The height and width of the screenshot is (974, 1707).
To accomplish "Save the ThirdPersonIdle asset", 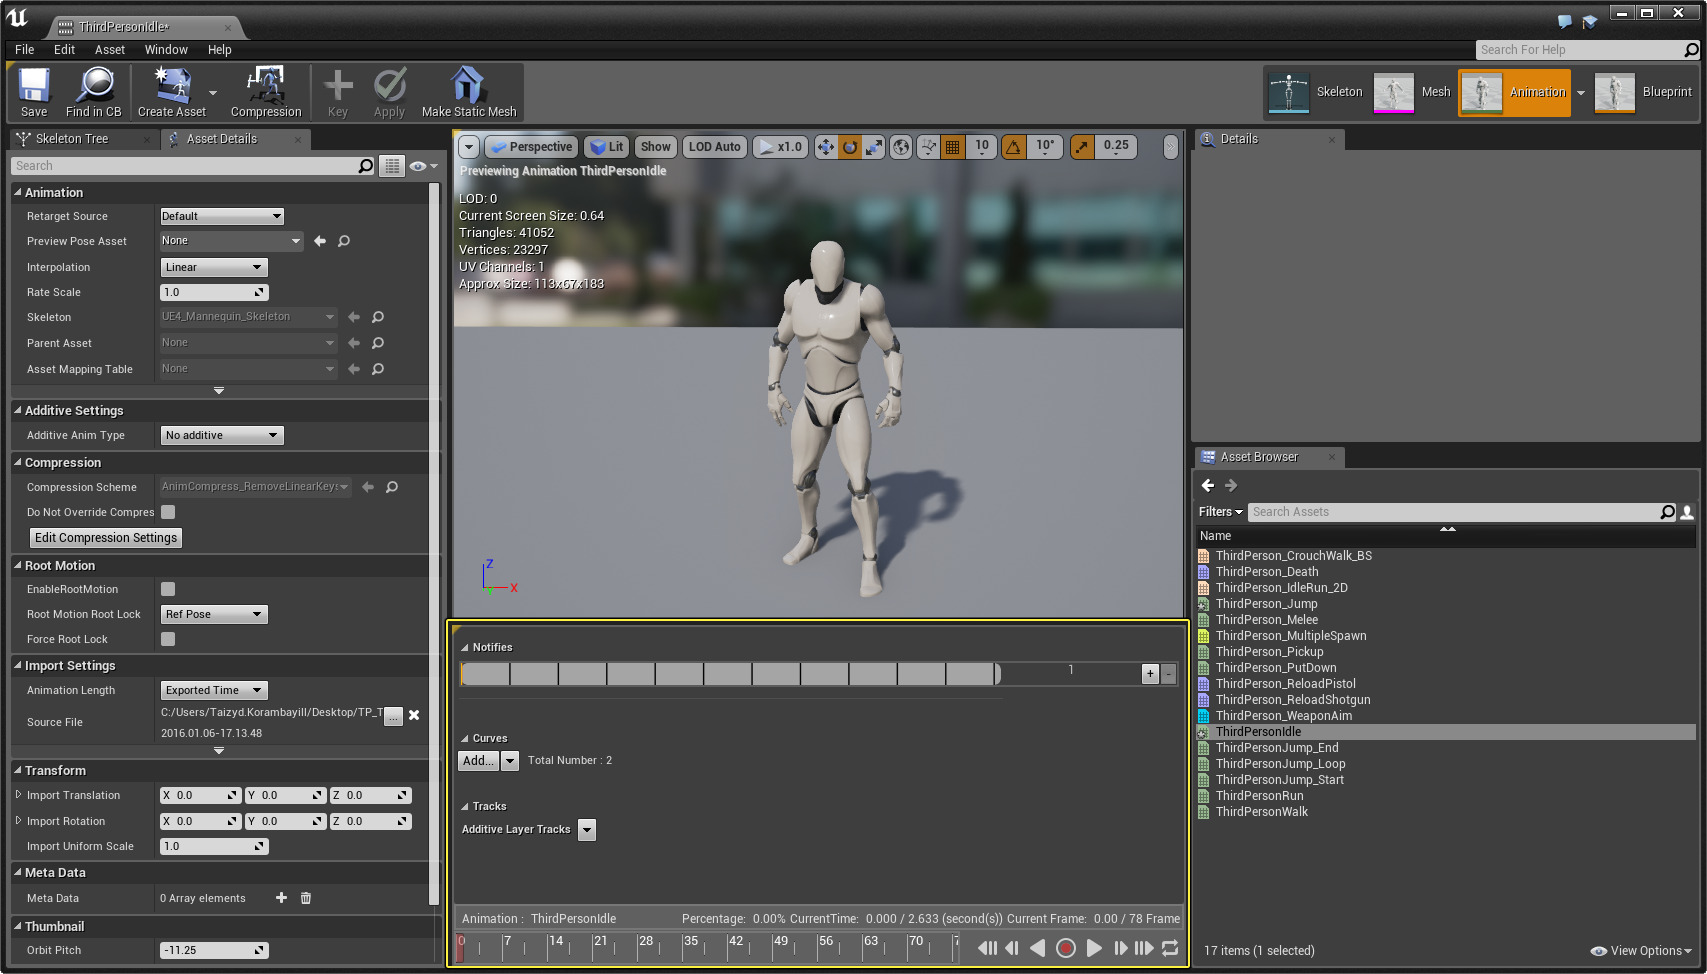I will coord(33,91).
